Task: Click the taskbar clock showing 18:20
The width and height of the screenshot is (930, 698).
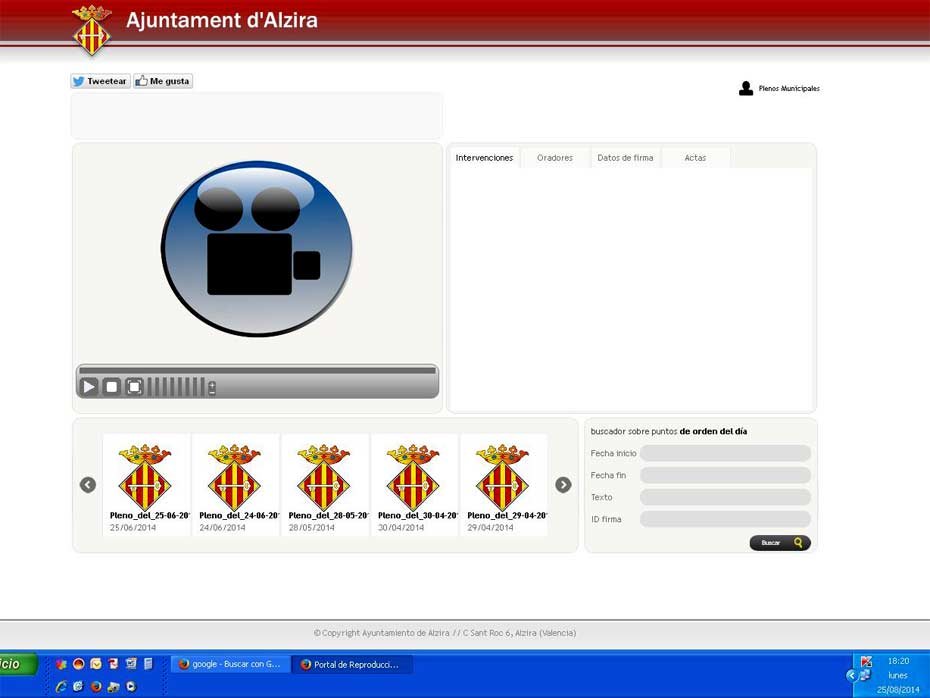Action: point(898,661)
